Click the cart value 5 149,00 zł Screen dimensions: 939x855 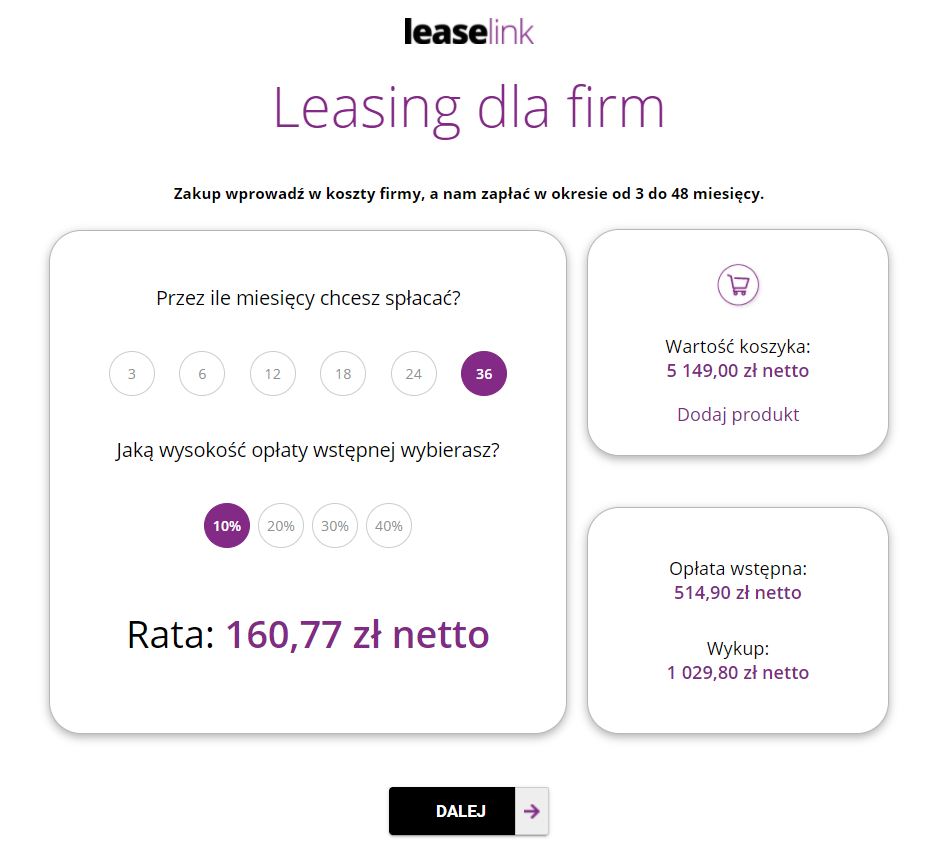click(x=738, y=371)
